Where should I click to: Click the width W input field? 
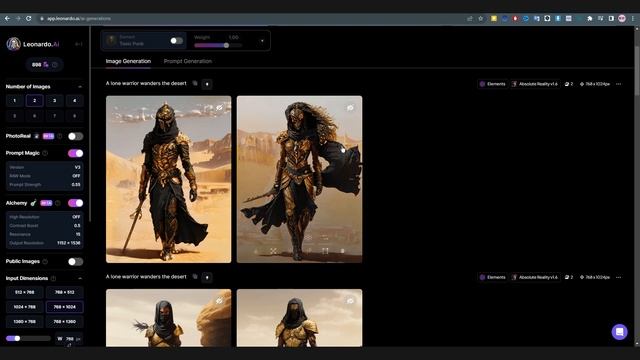point(69,339)
